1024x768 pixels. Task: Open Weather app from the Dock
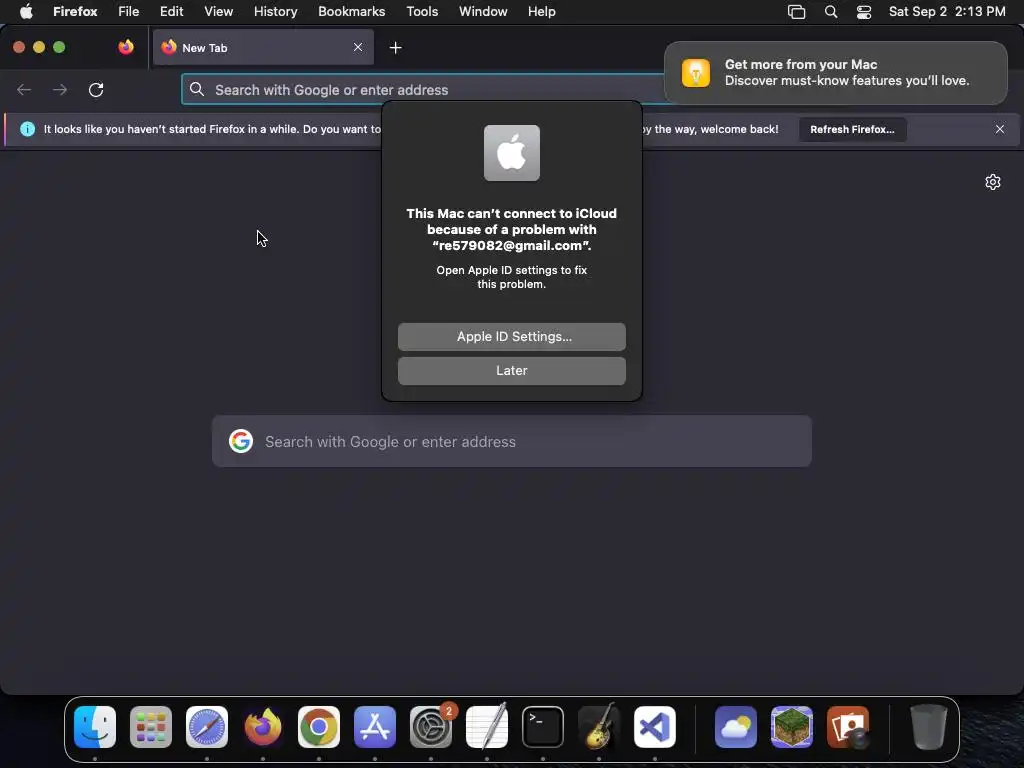tap(736, 727)
